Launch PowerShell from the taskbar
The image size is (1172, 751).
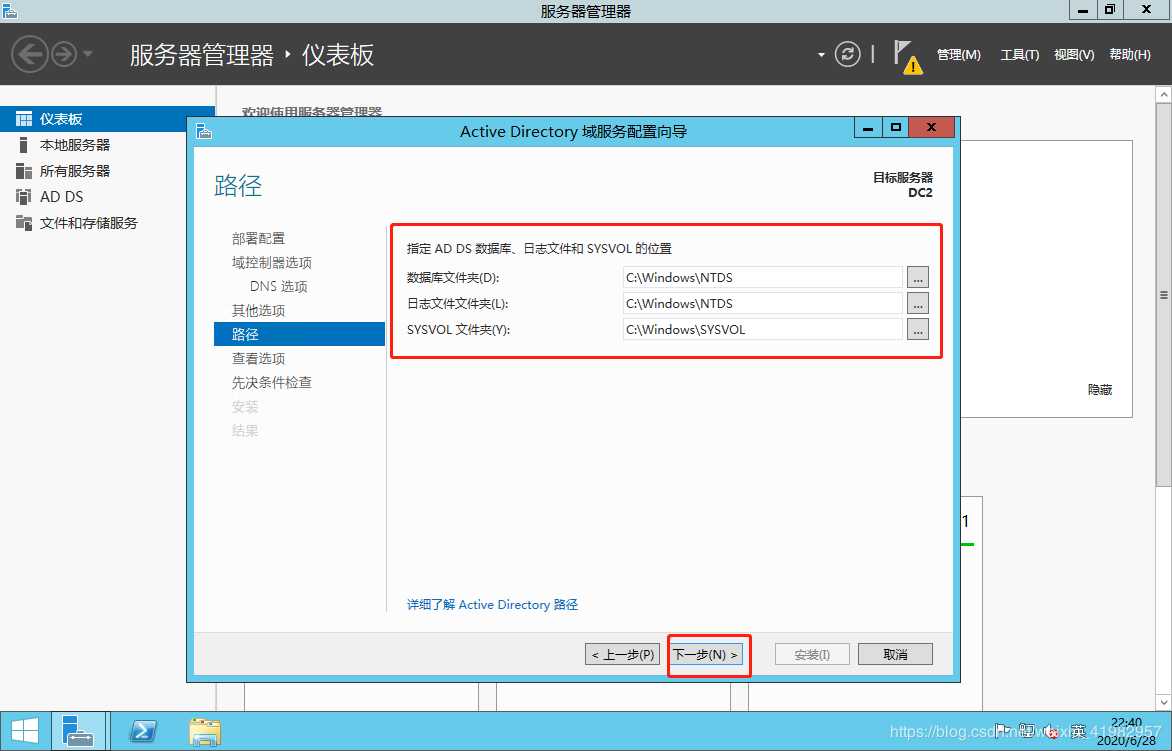(143, 731)
